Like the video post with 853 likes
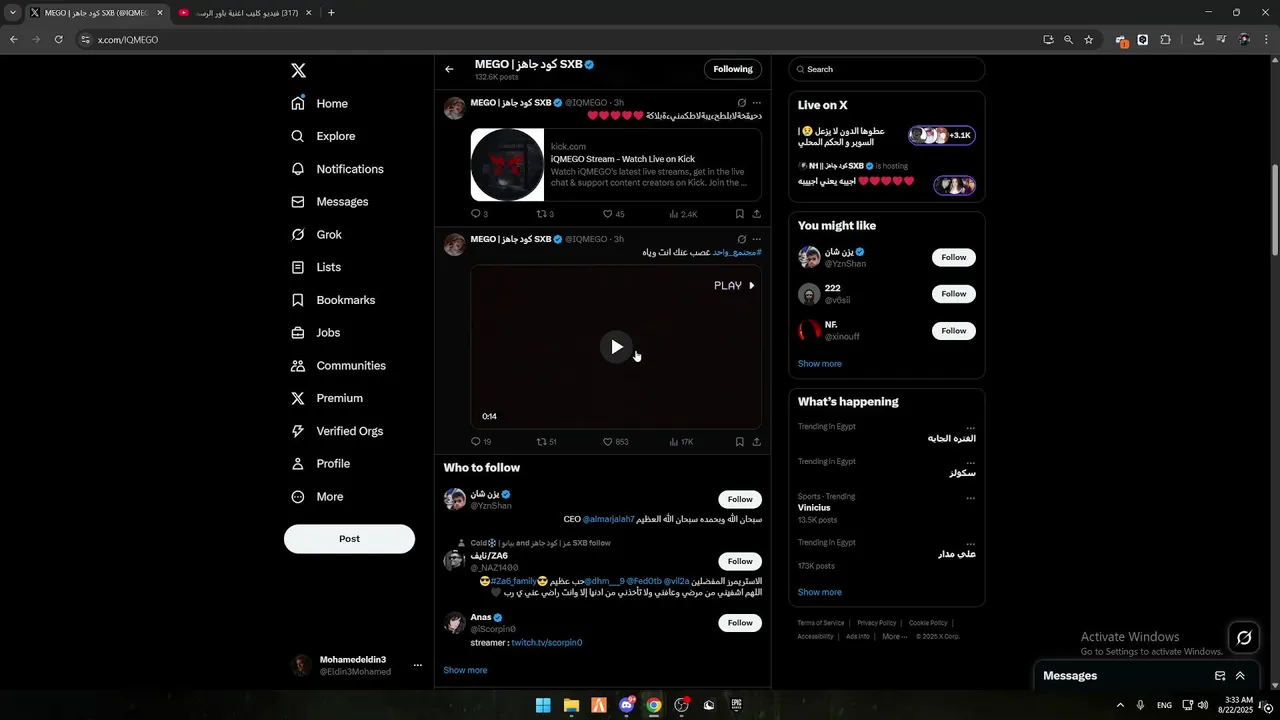 click(x=616, y=442)
